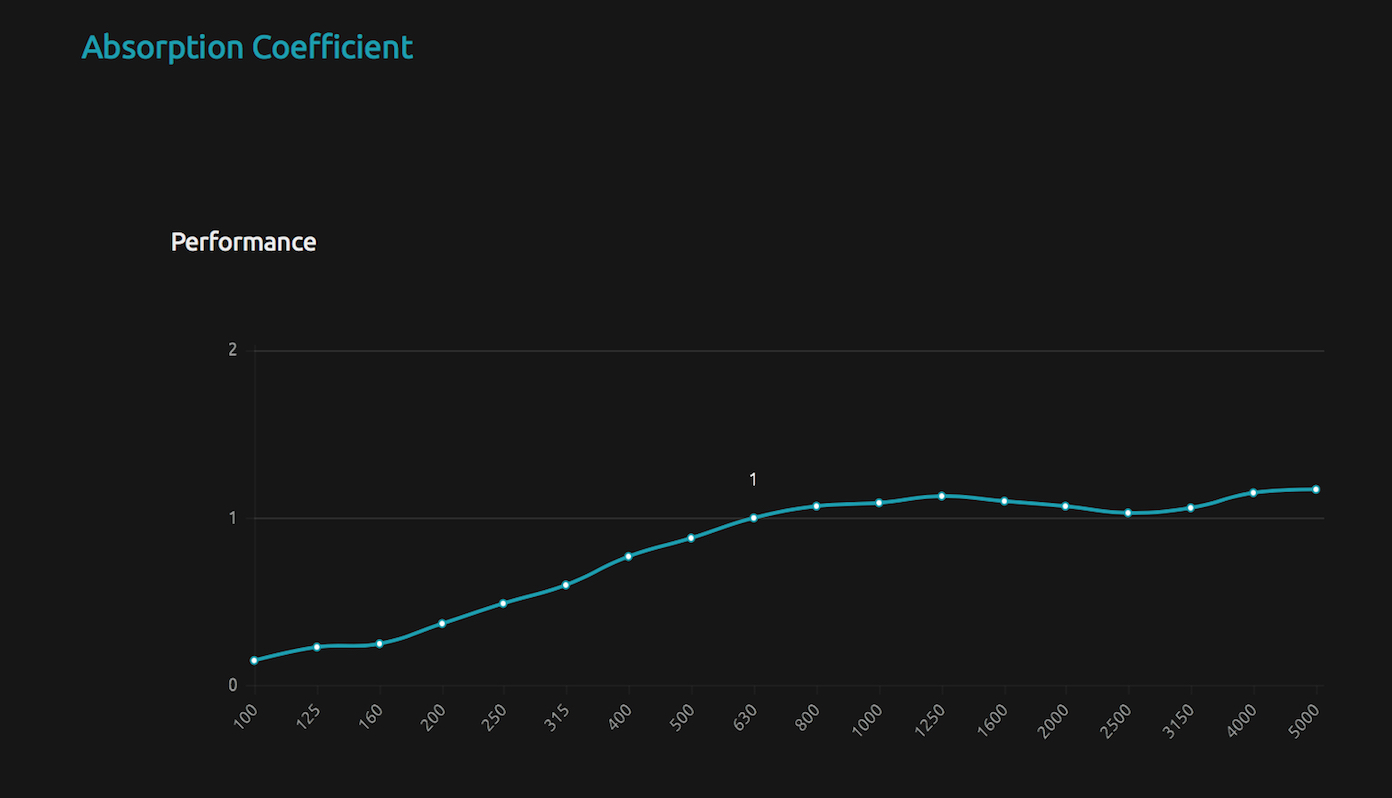Click the curve marker at 1000
Screen dimensions: 1392x798
point(879,503)
